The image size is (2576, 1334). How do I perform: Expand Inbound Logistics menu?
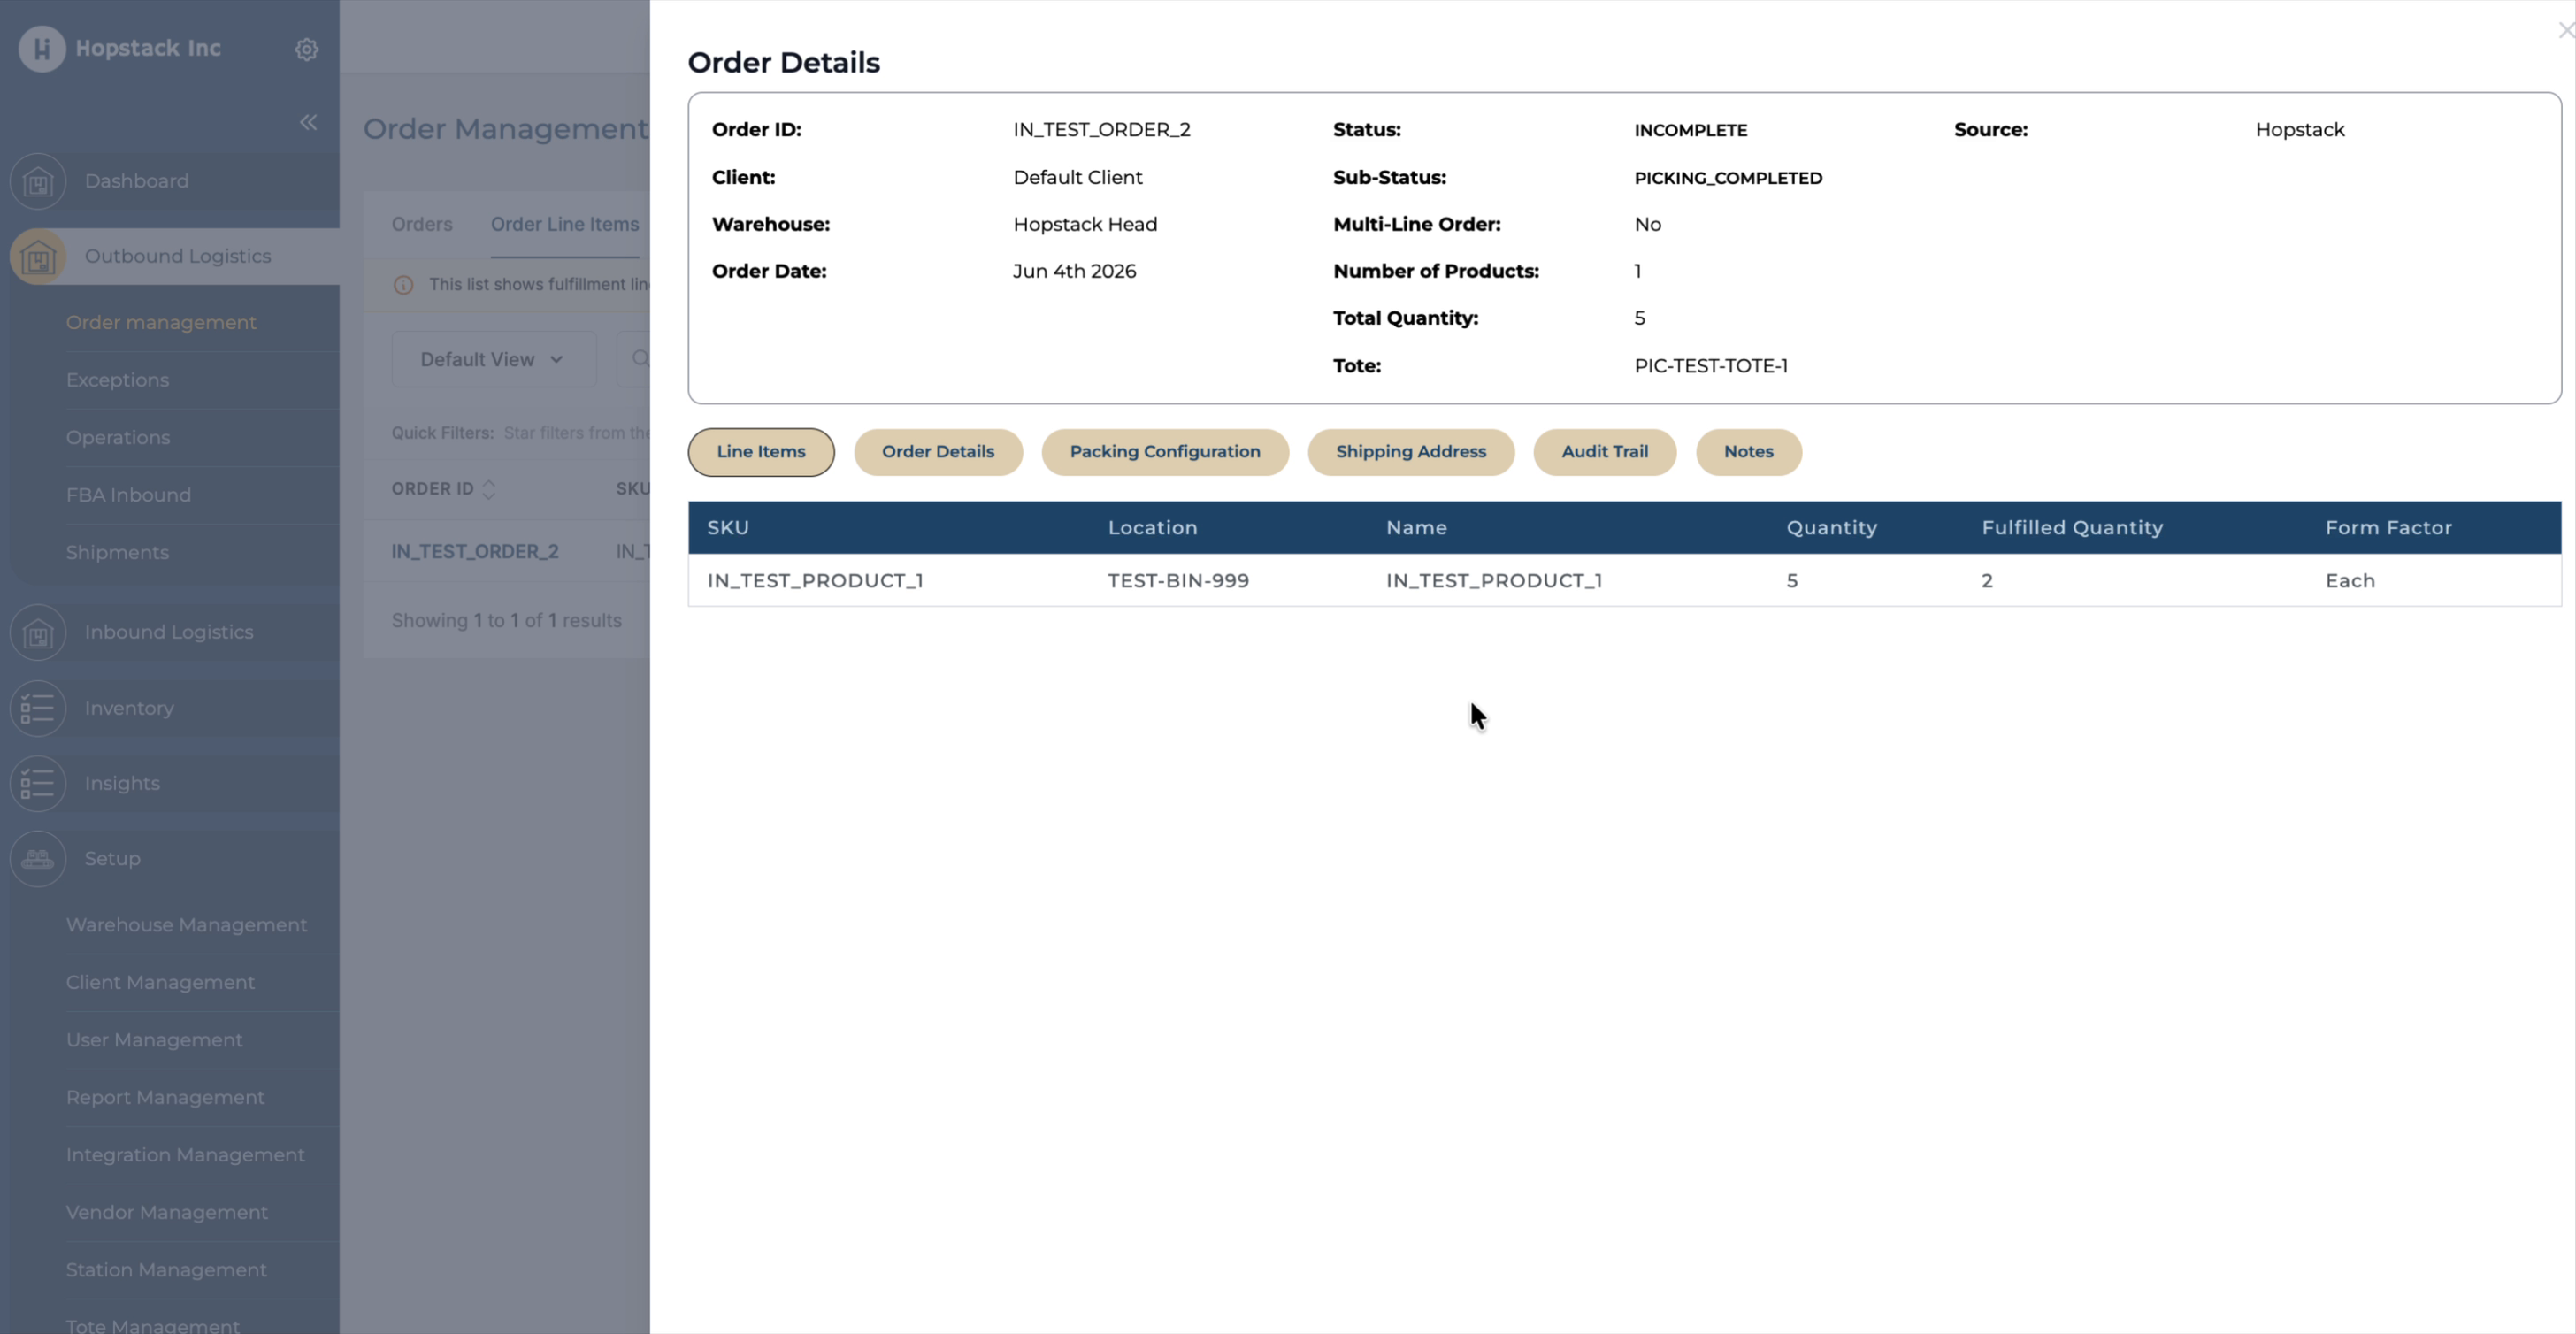(169, 632)
